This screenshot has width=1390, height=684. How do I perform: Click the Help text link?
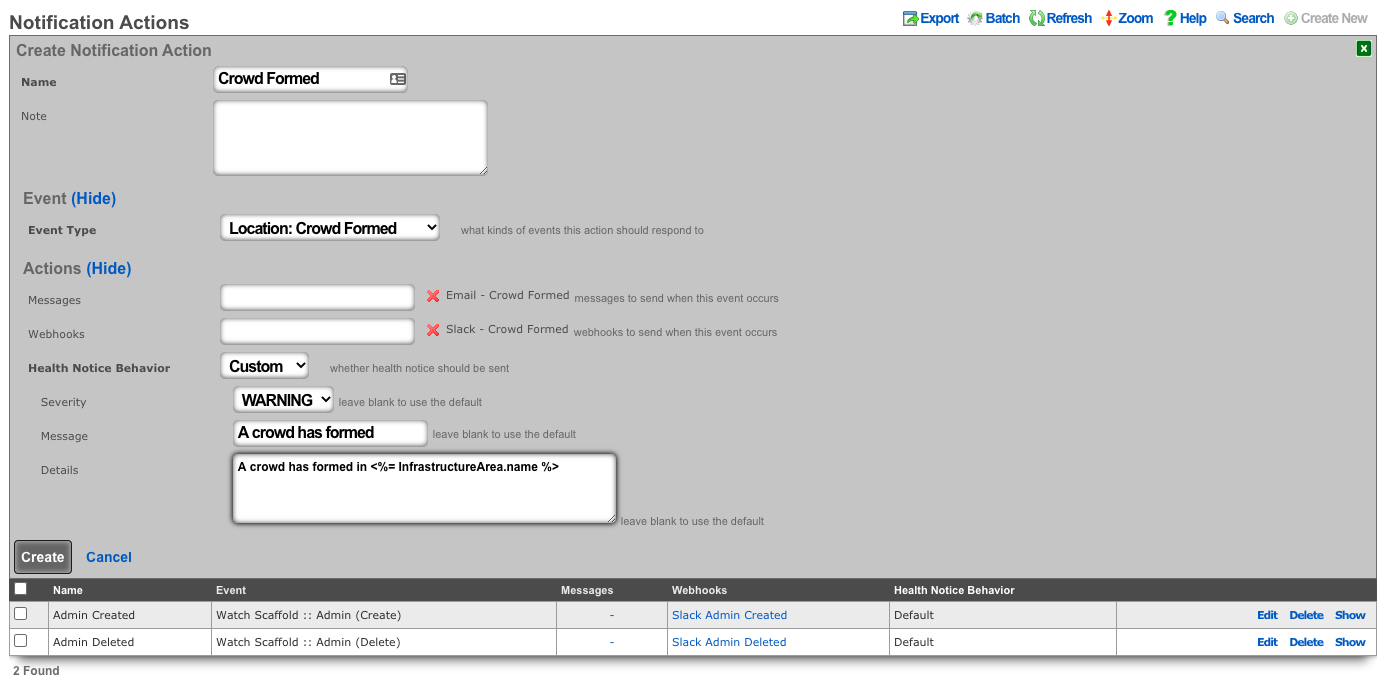click(x=1193, y=18)
